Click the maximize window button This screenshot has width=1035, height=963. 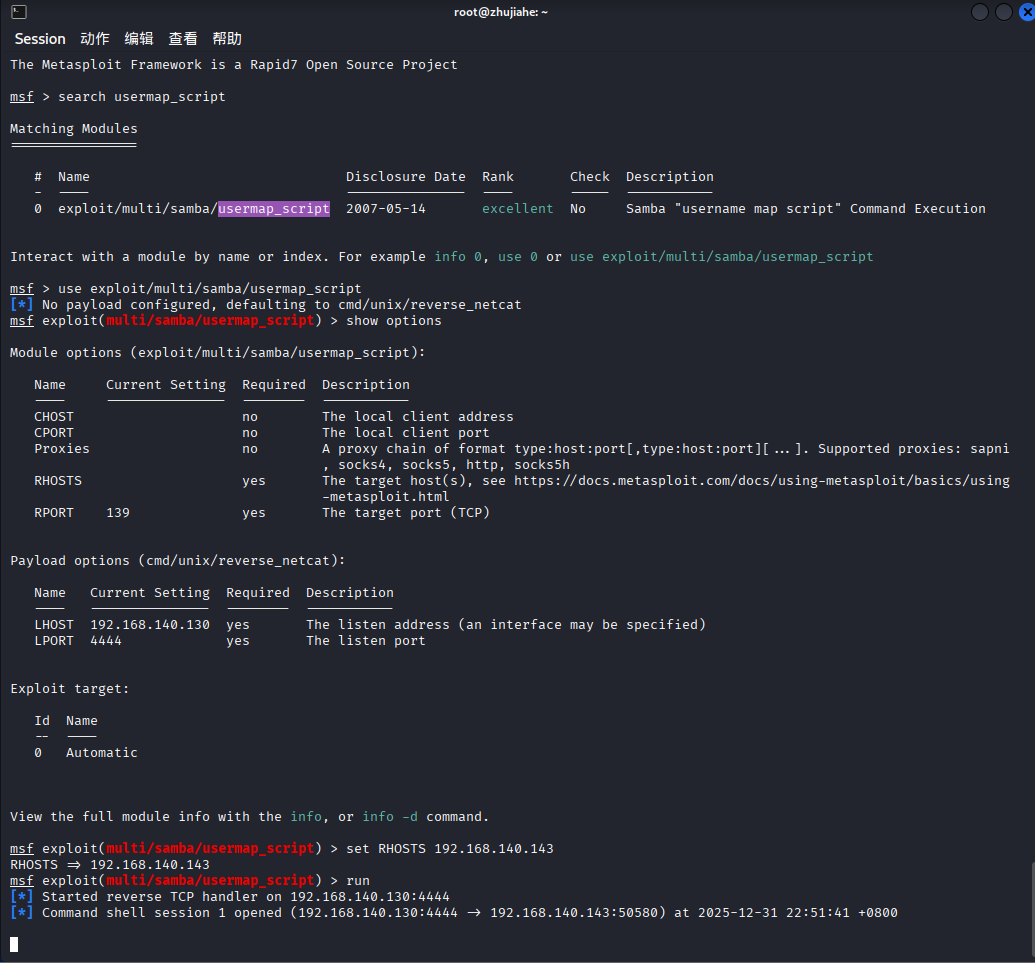pyautogui.click(x=1003, y=12)
